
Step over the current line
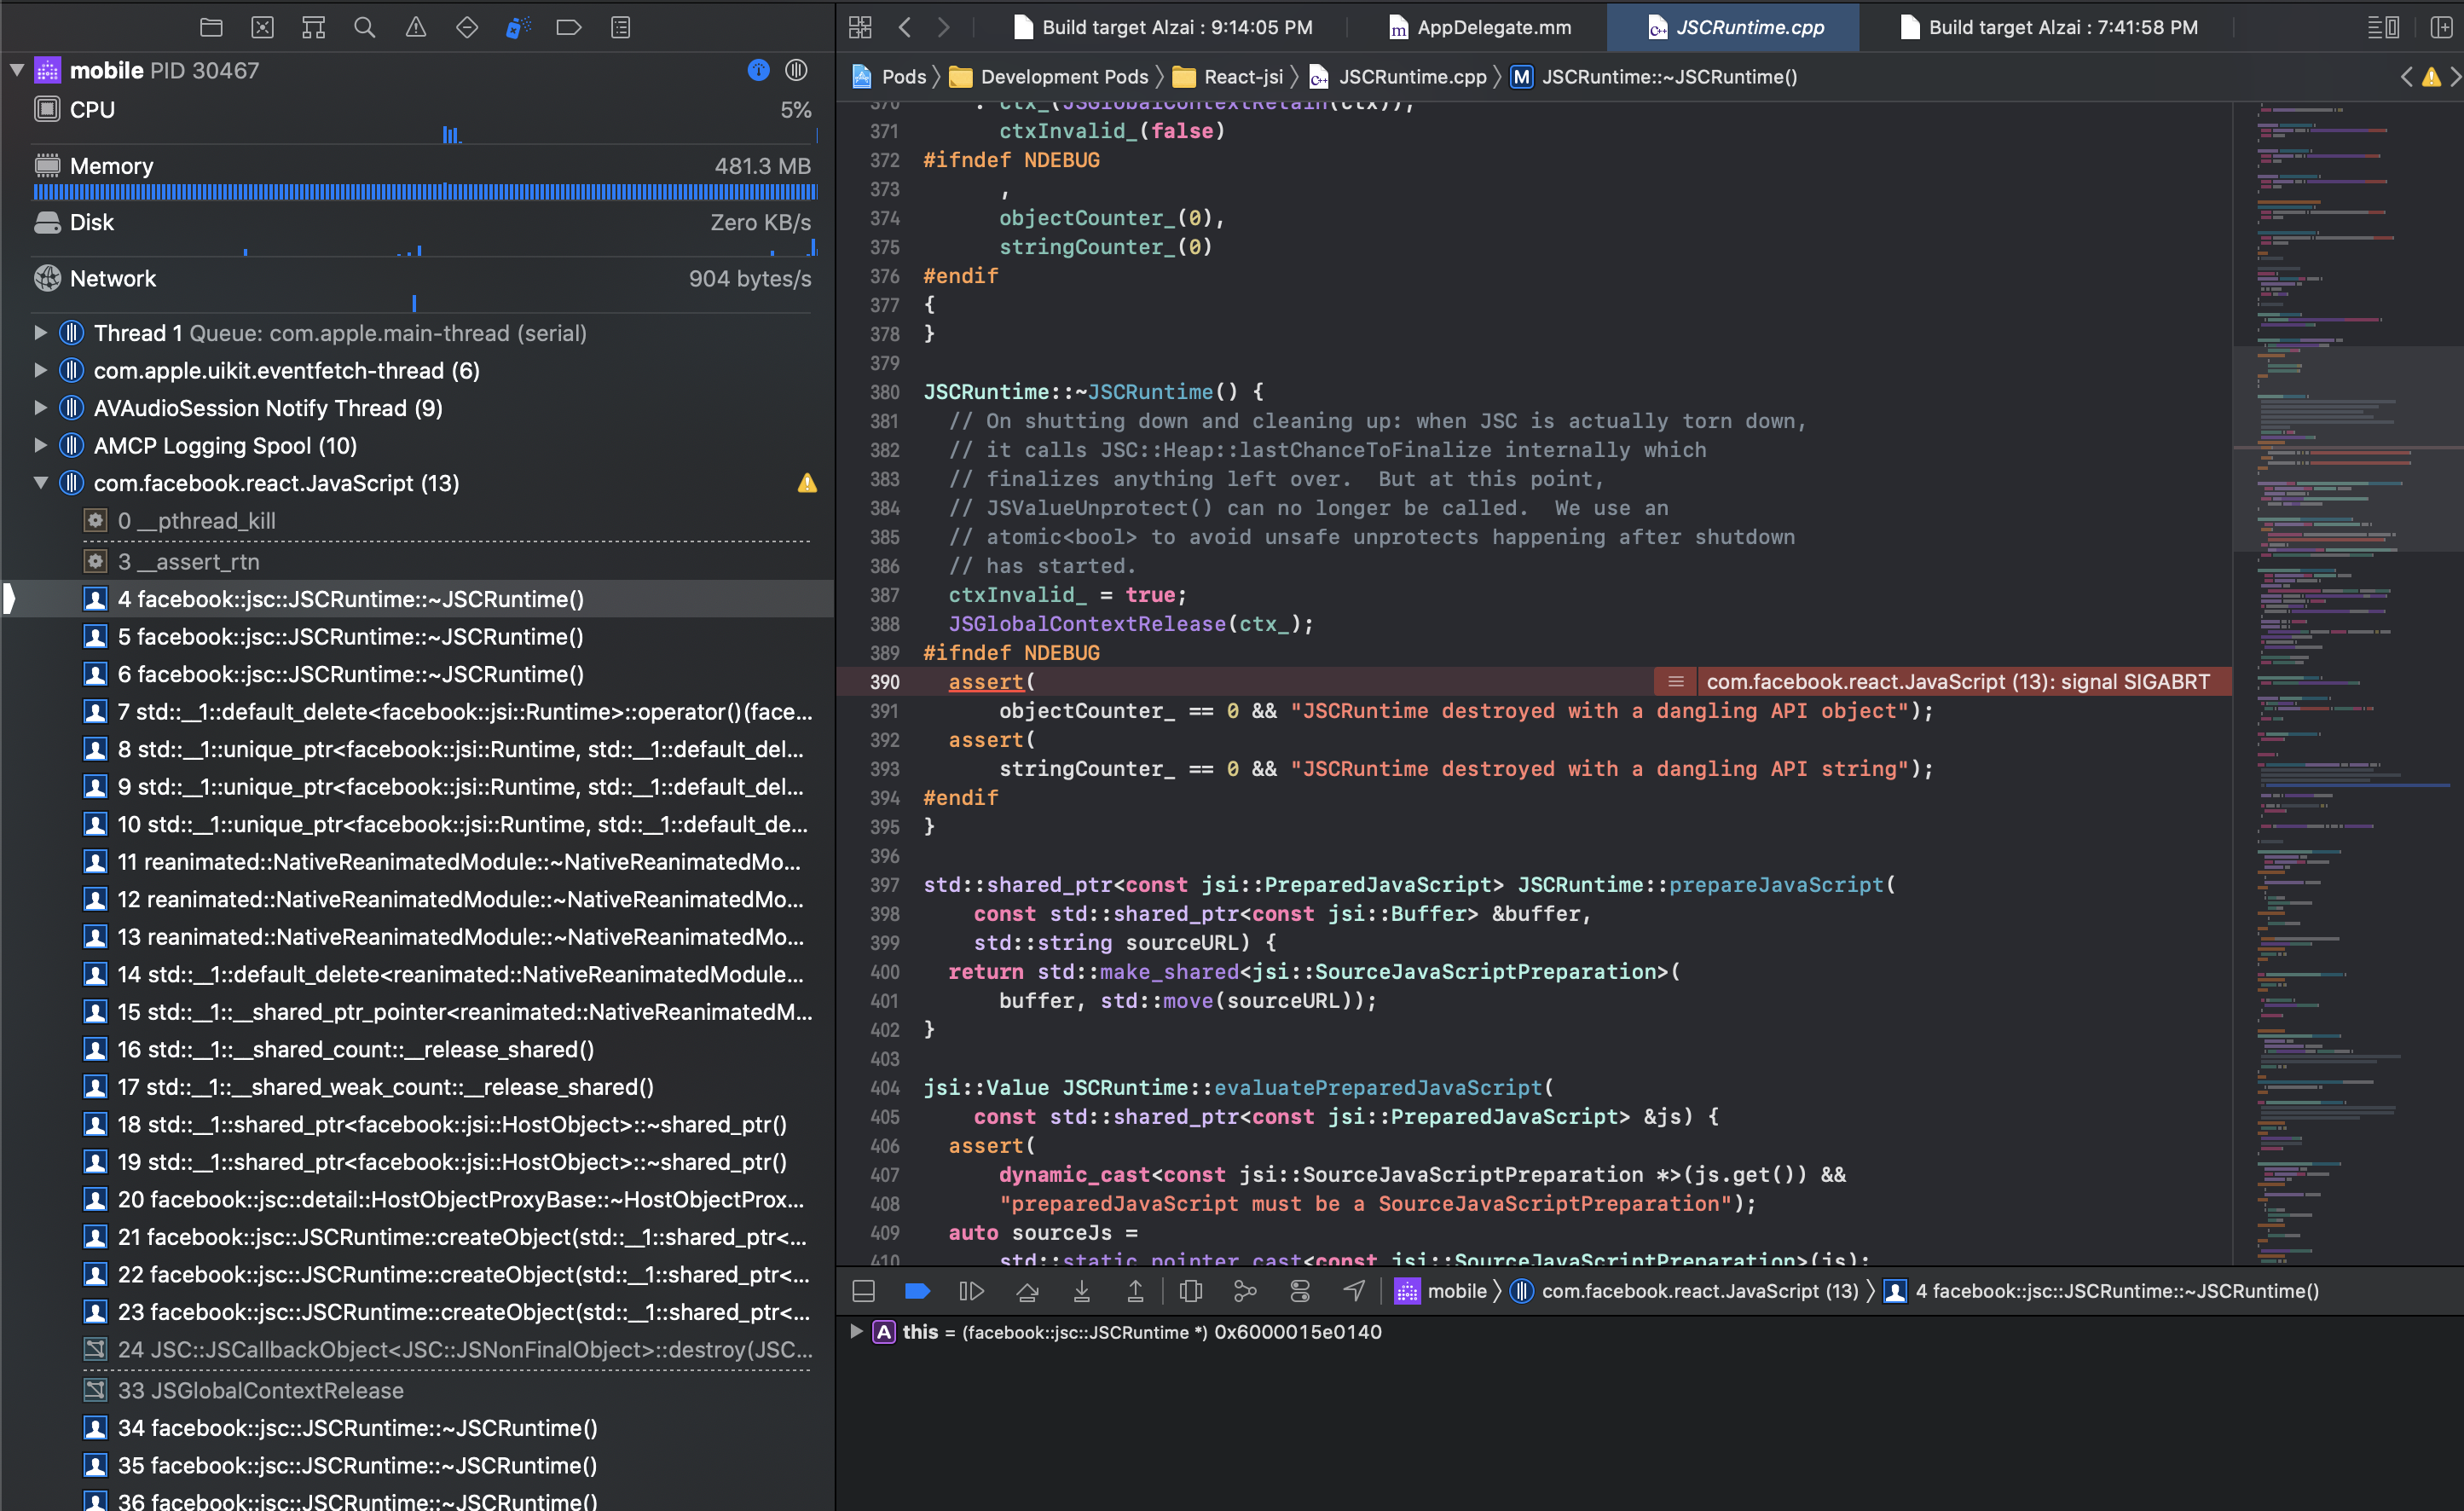coord(1027,1291)
